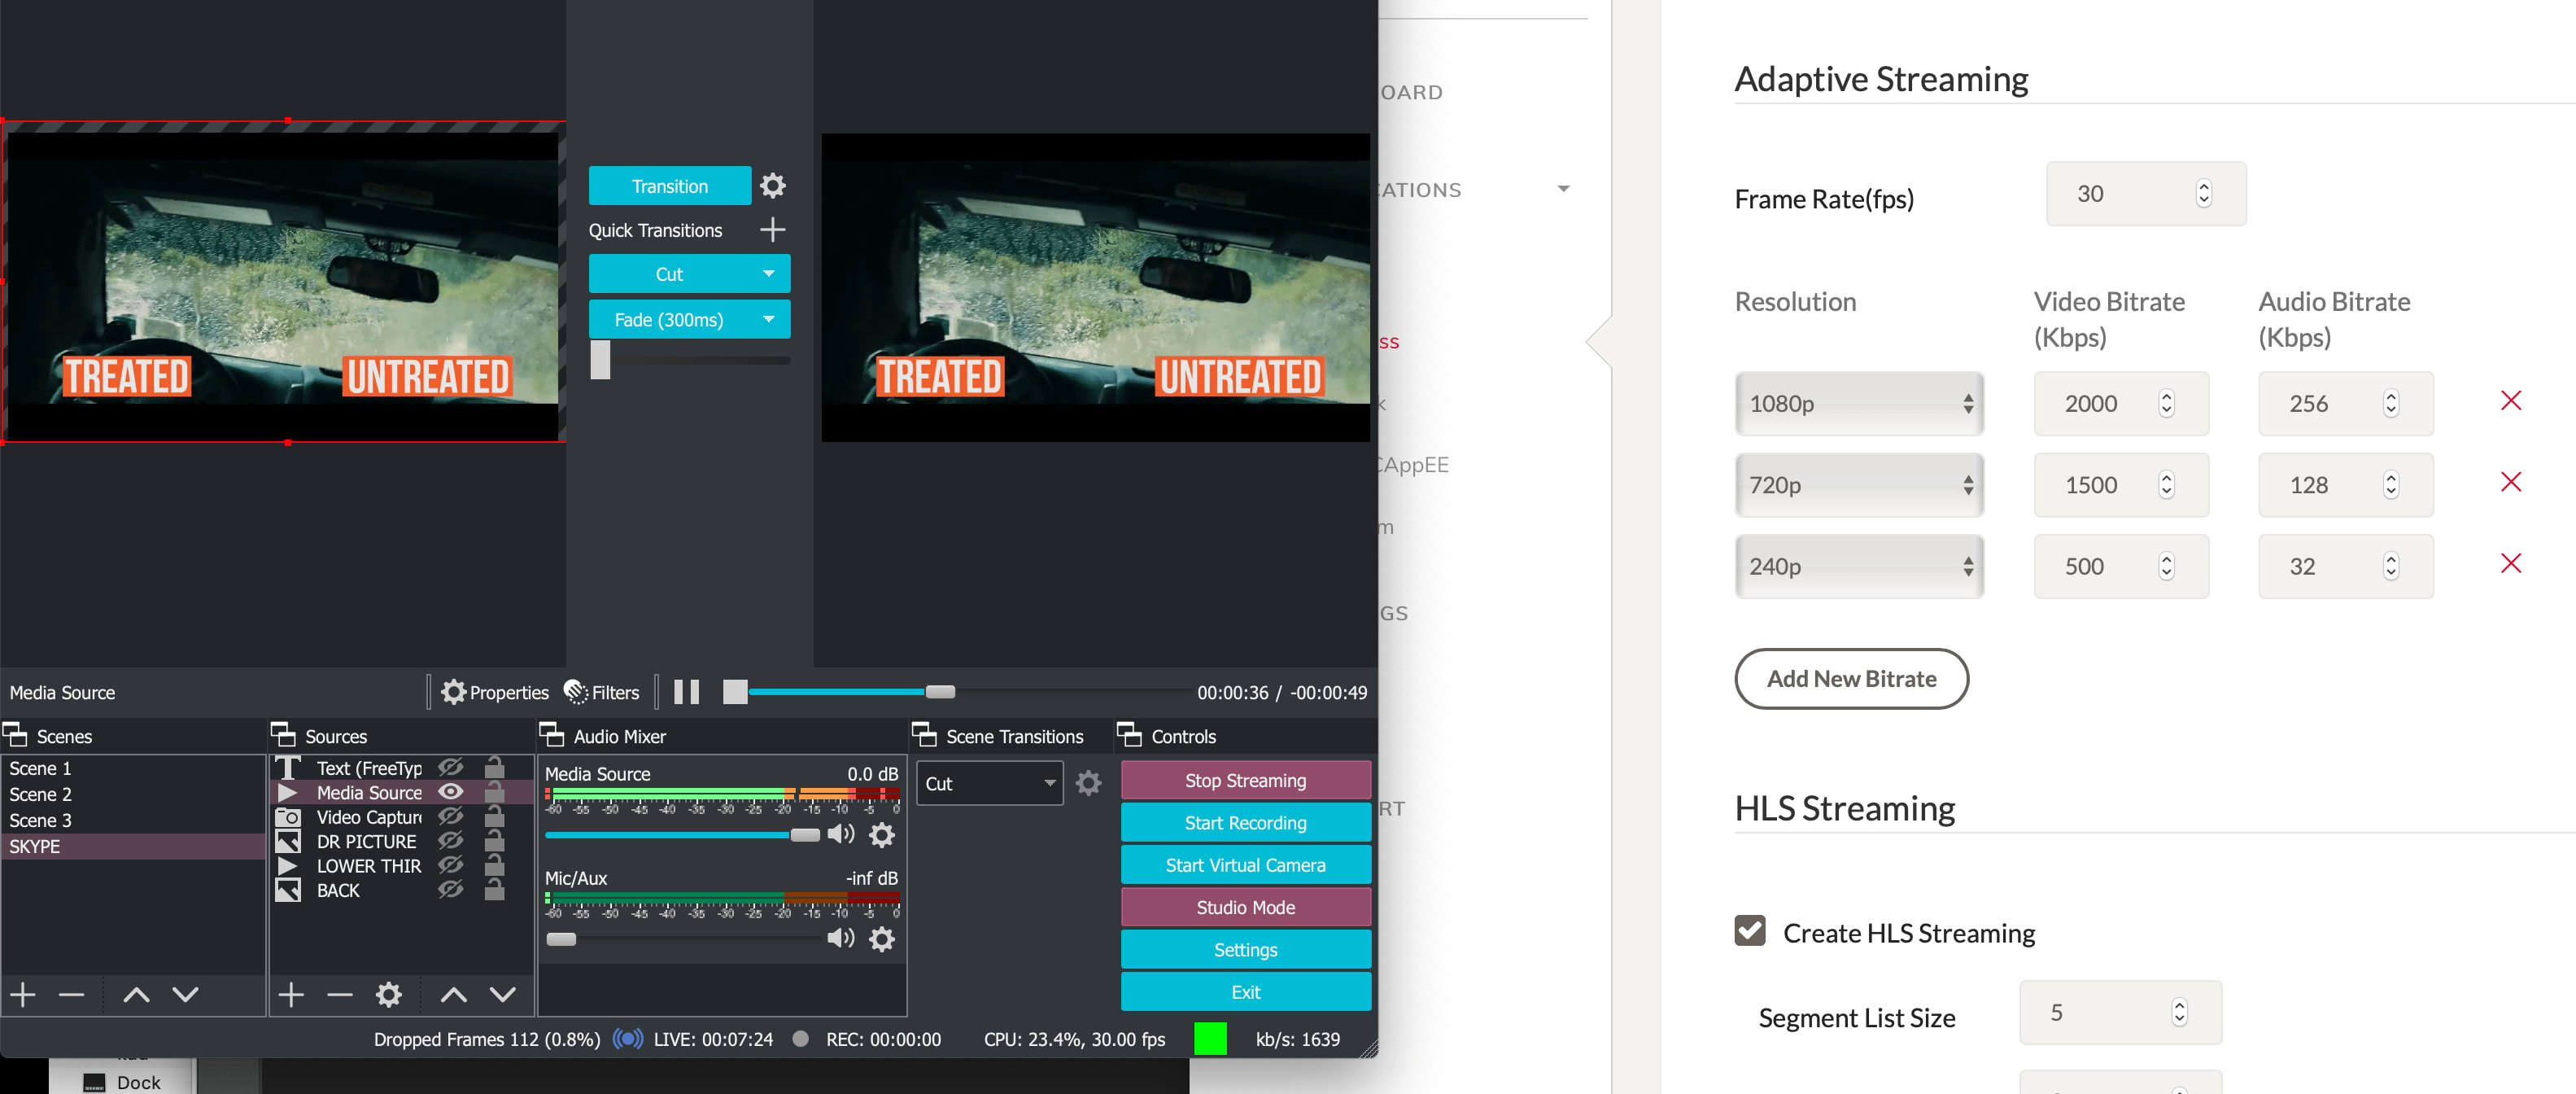Screen dimensions: 2576x1094
Task: Hide the Media Source with its eye toggle
Action: click(x=451, y=792)
